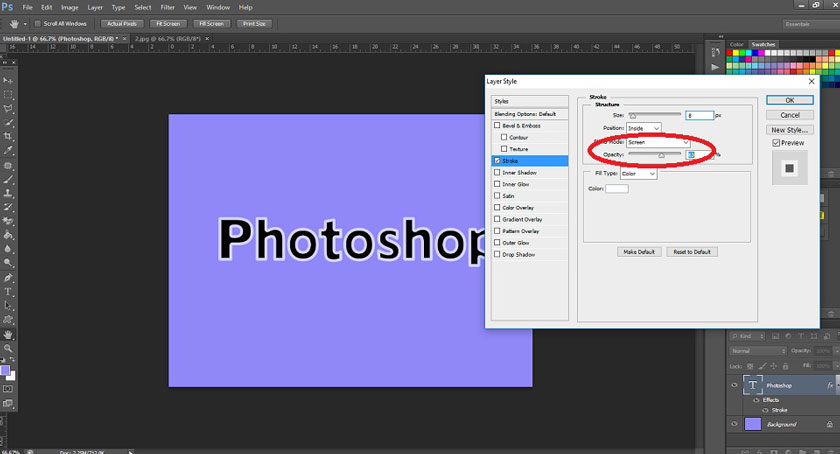Open the Layer menu
This screenshot has height=454, width=840.
tap(95, 8)
